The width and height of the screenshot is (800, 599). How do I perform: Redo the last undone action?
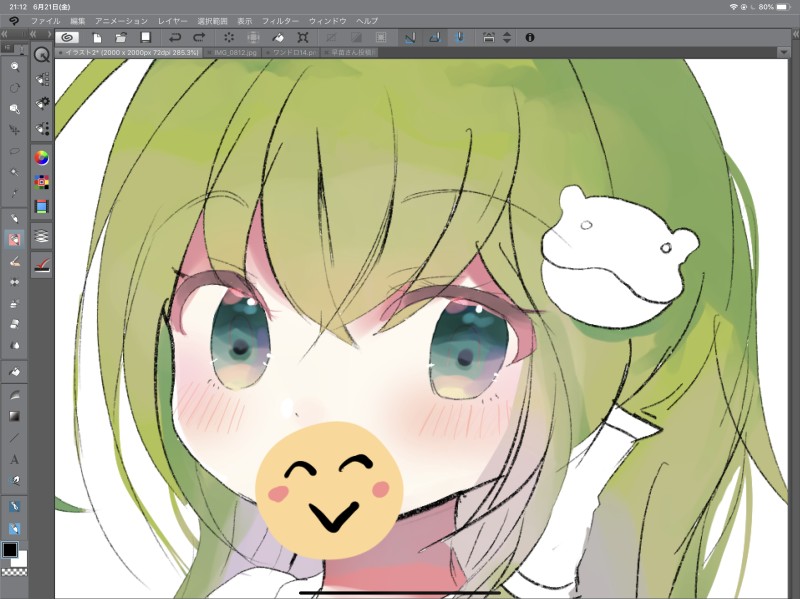[199, 37]
